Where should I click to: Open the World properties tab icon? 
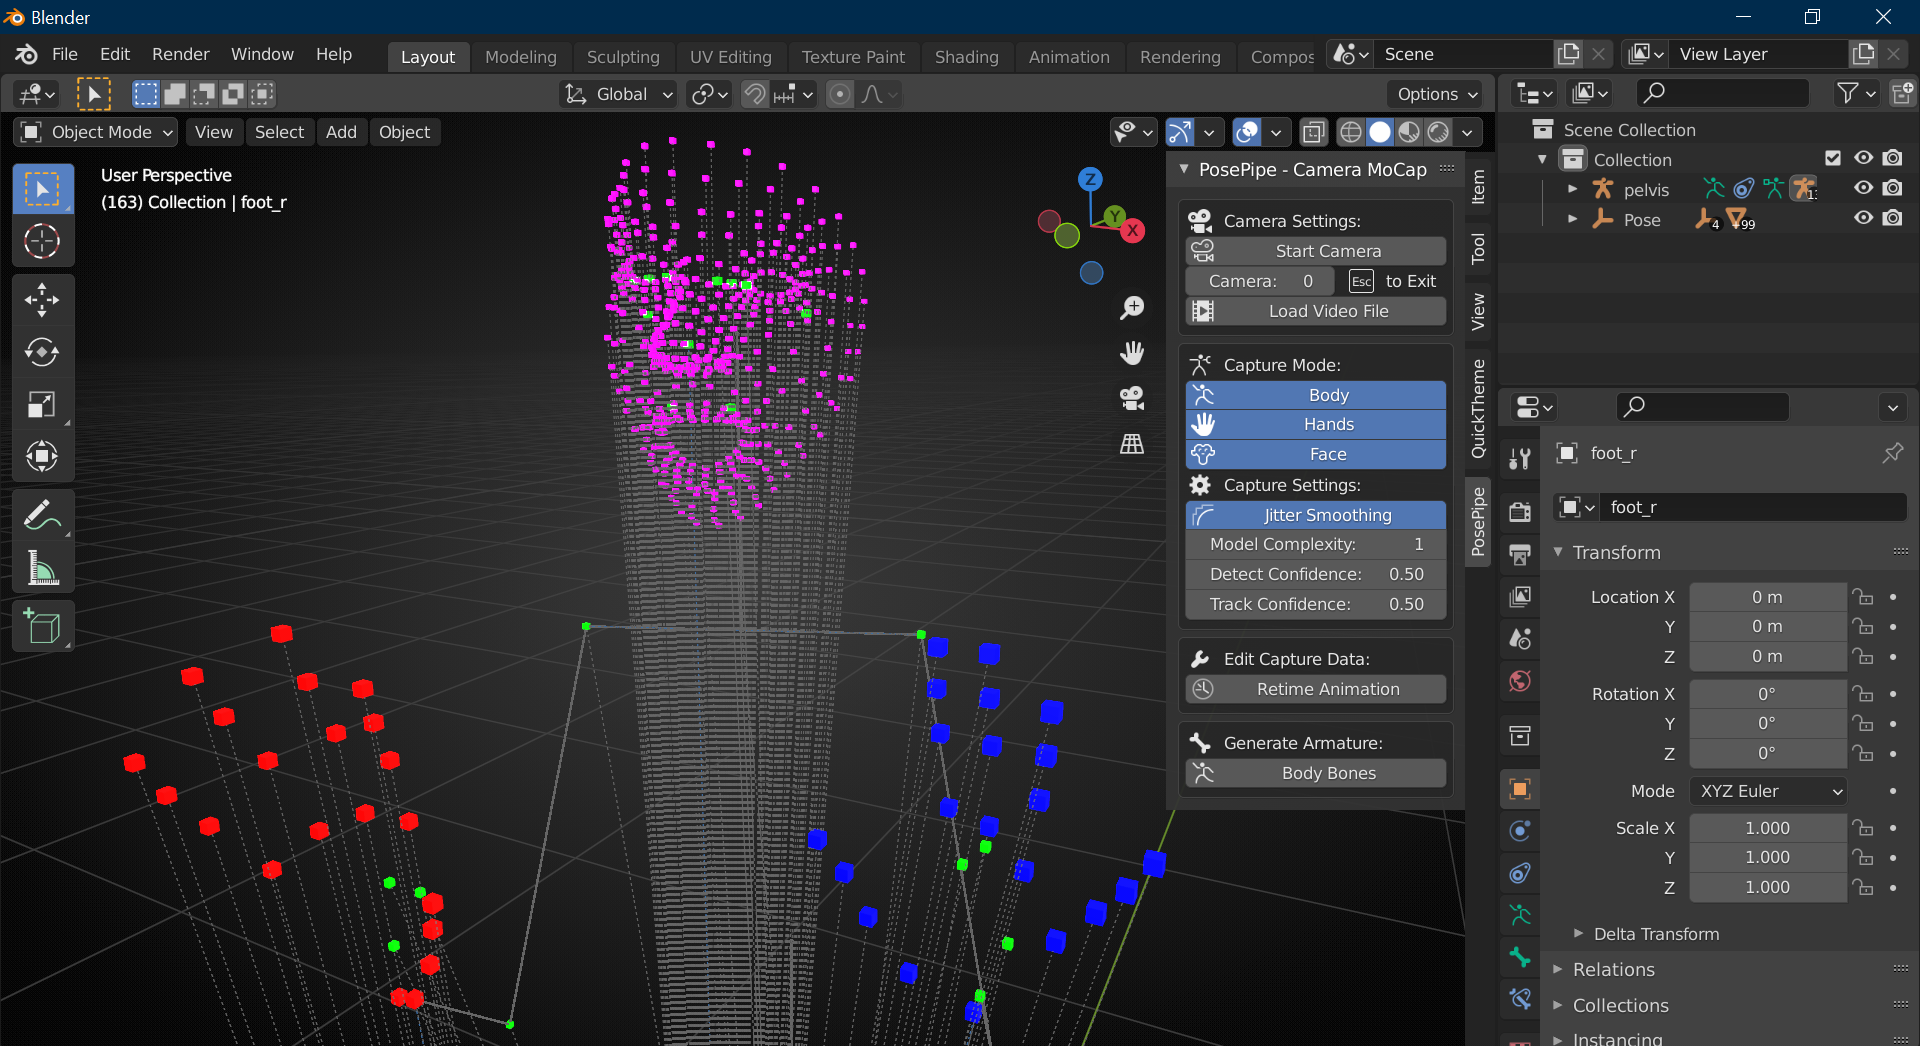(x=1520, y=681)
